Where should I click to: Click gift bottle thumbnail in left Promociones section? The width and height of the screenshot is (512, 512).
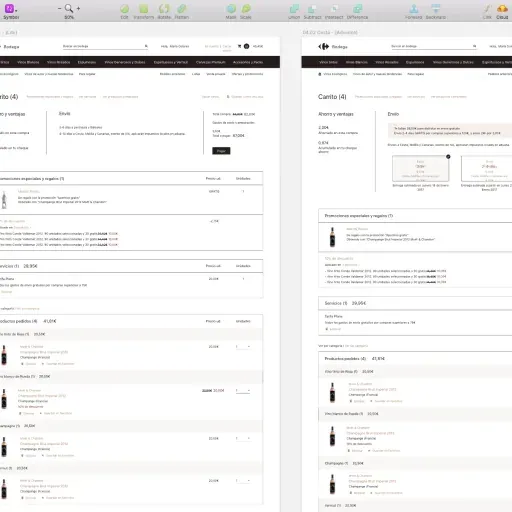(4, 200)
